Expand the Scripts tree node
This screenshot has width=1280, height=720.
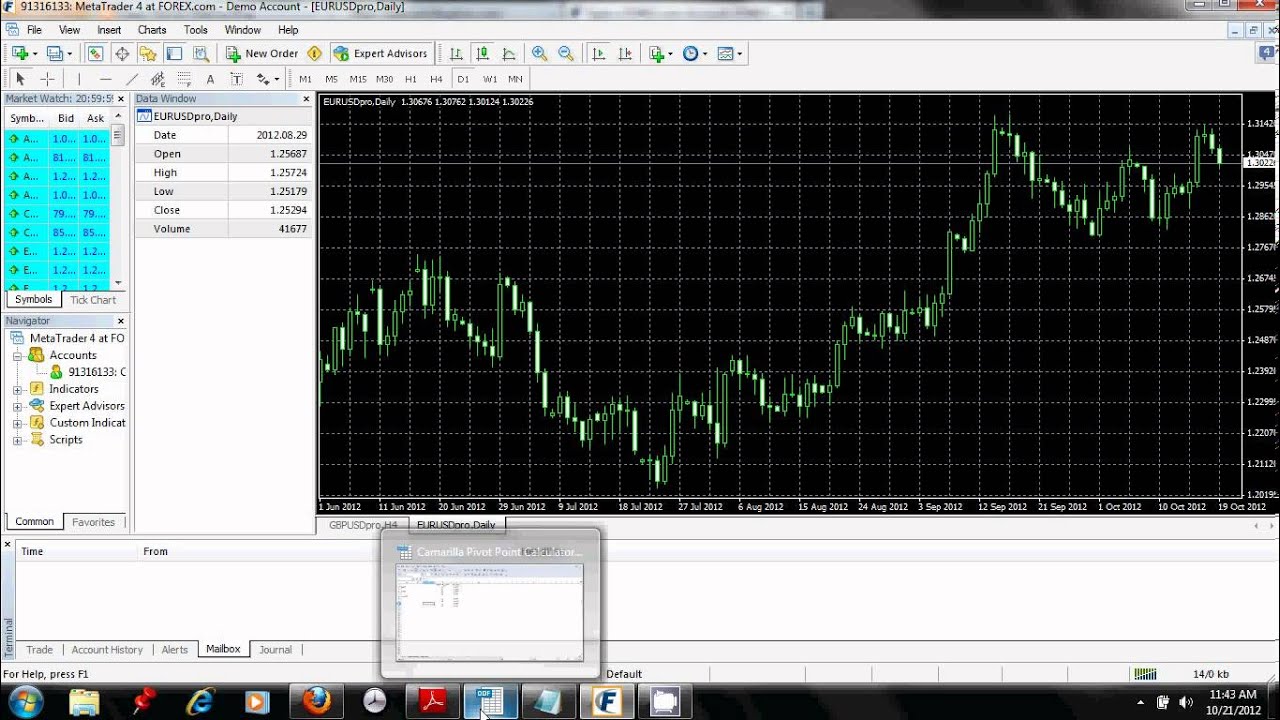pyautogui.click(x=17, y=441)
